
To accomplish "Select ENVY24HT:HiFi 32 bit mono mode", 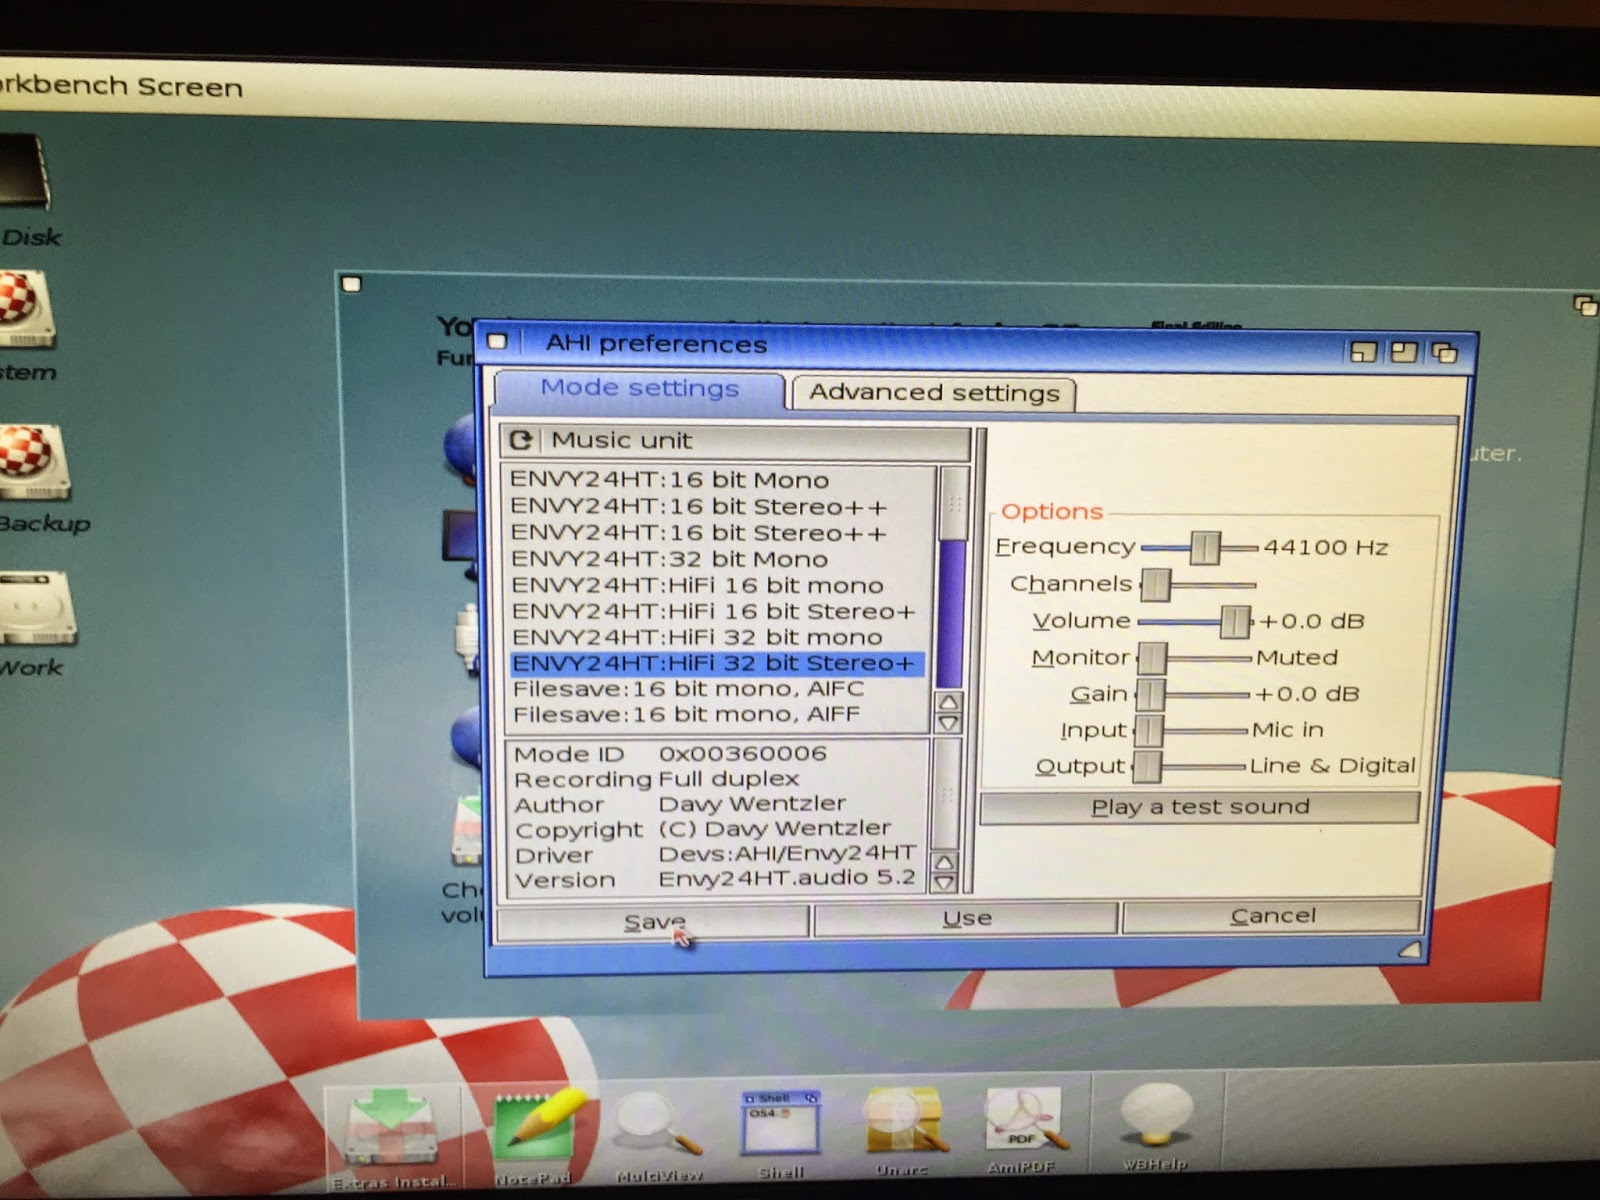I will pyautogui.click(x=697, y=637).
